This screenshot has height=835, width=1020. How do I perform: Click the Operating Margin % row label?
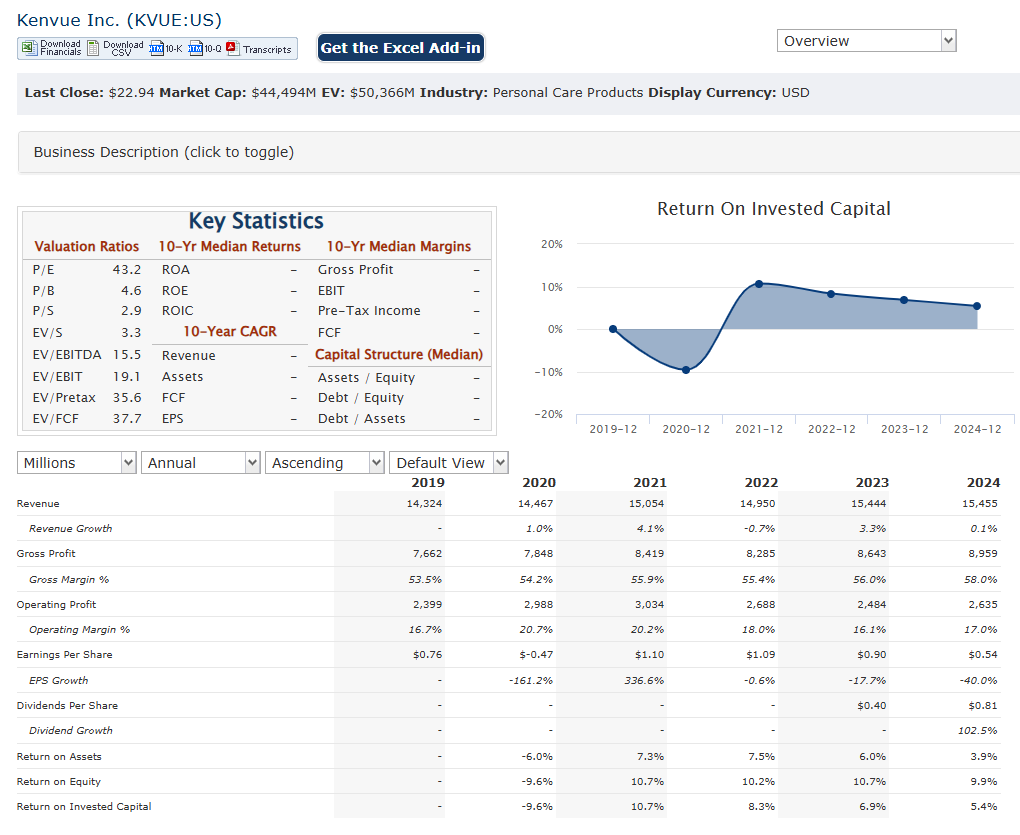(79, 630)
